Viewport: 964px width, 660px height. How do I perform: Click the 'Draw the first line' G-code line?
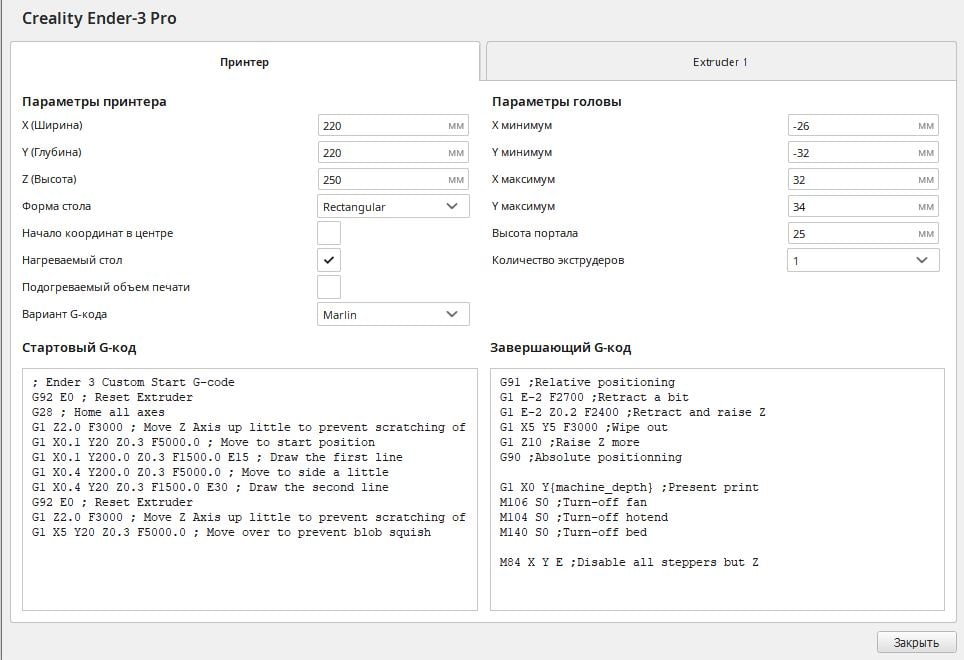(x=218, y=457)
